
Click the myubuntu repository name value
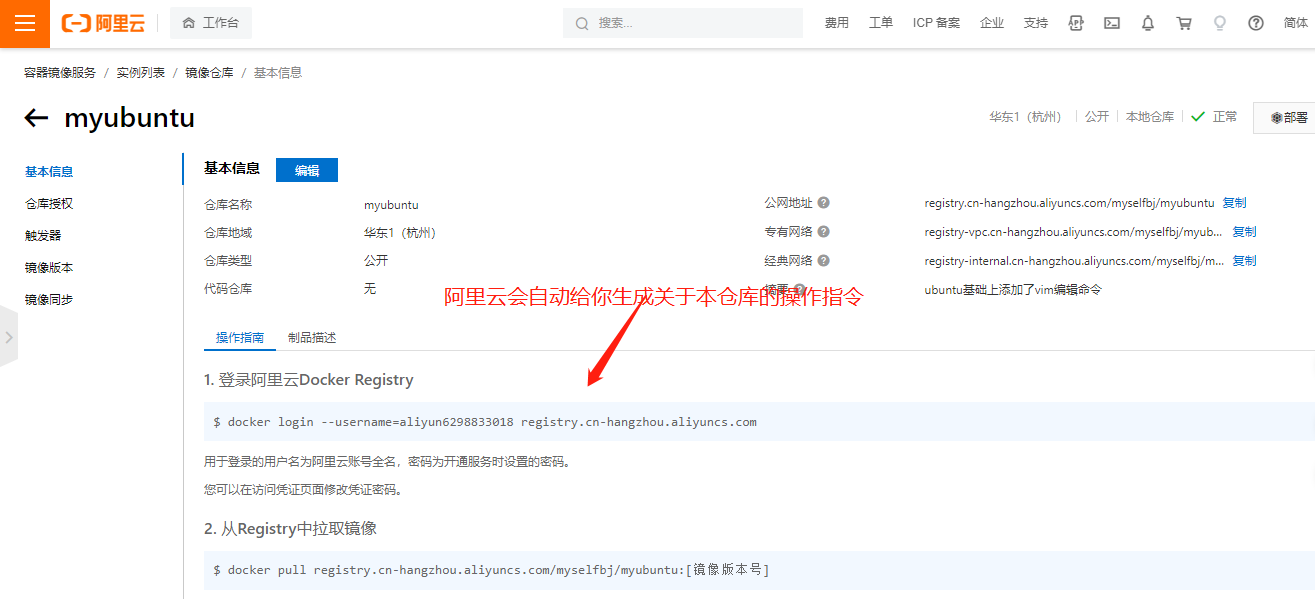click(x=391, y=205)
